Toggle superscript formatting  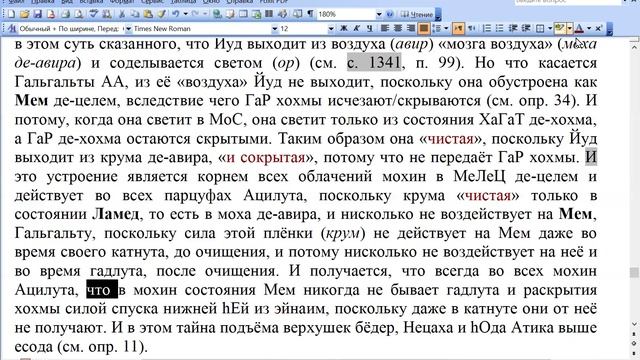(598, 28)
